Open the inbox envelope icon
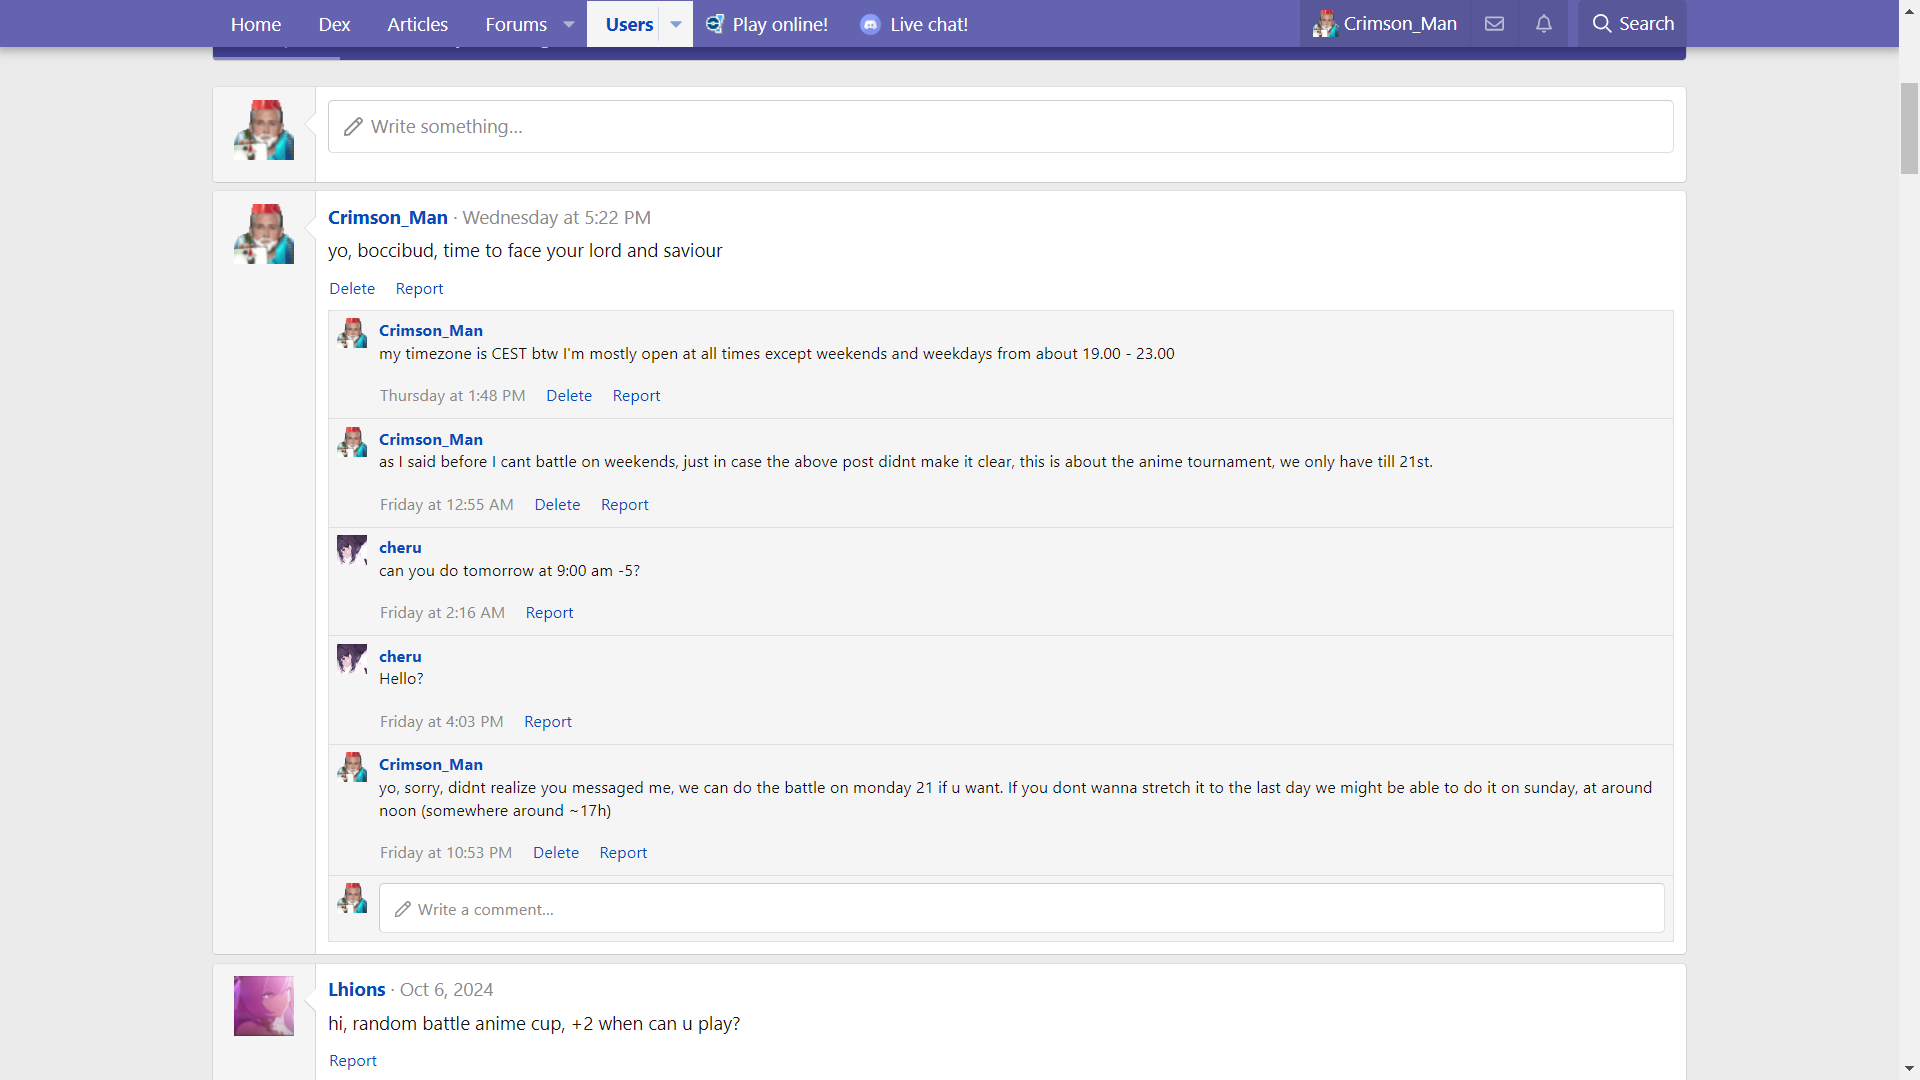The height and width of the screenshot is (1080, 1920). click(x=1494, y=24)
